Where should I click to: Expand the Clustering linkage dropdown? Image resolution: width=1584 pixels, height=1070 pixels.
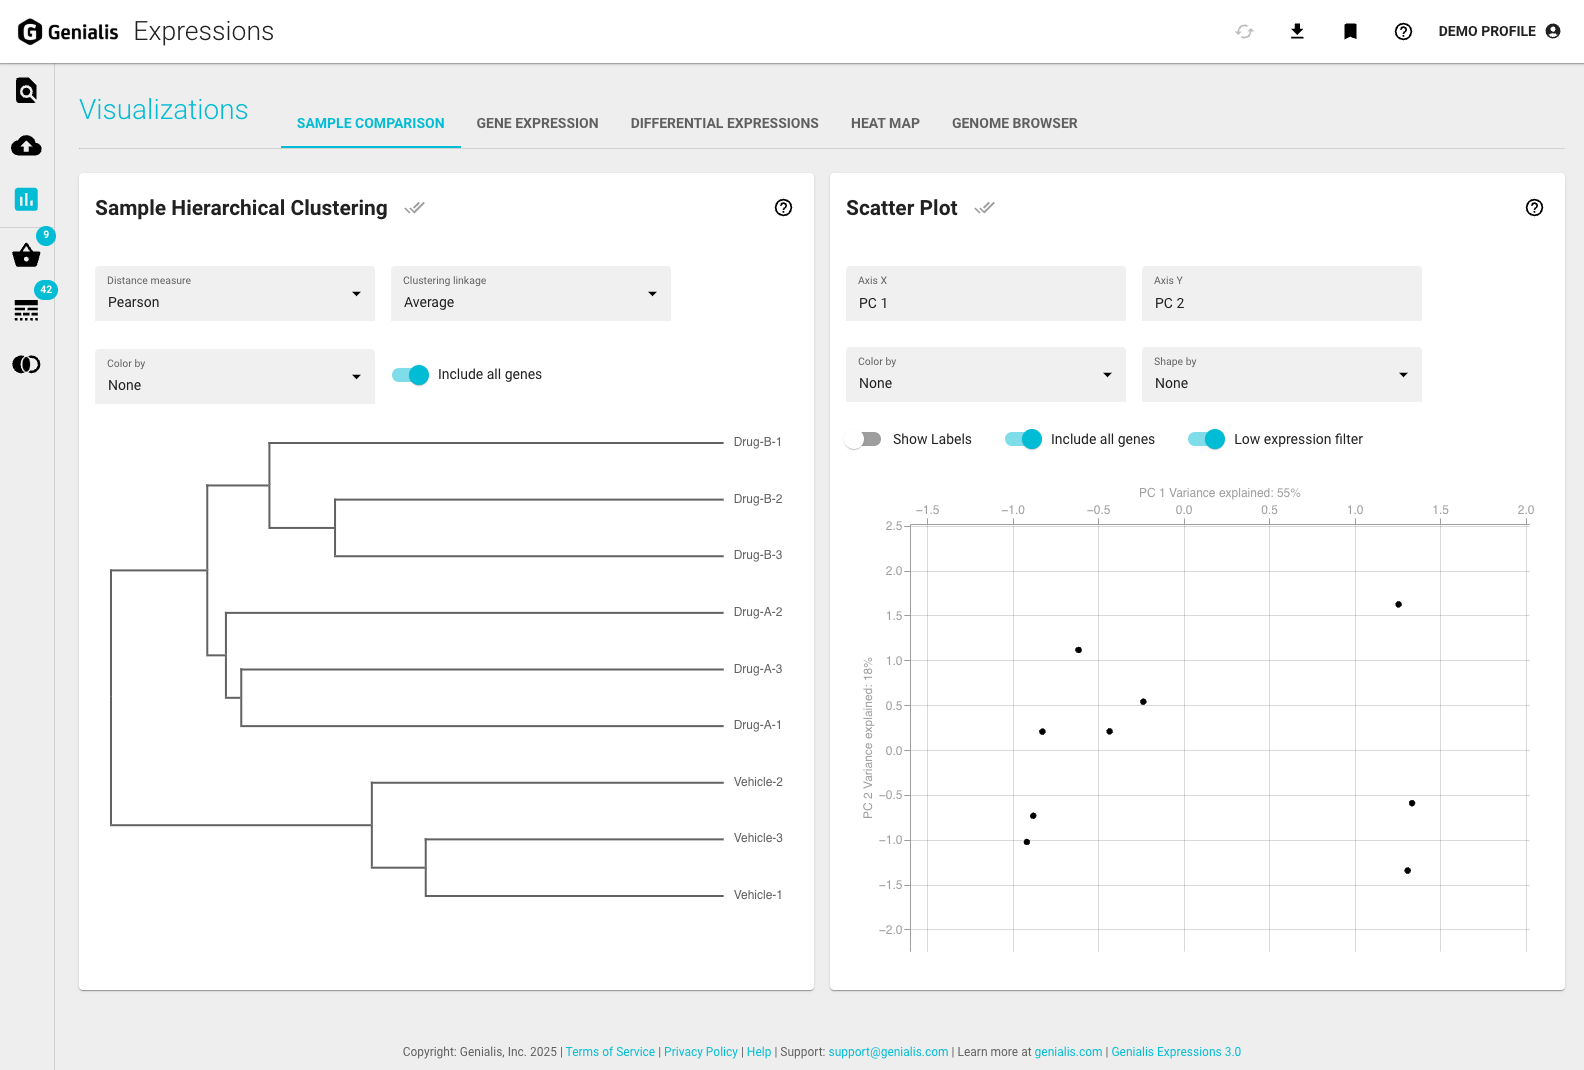[530, 294]
